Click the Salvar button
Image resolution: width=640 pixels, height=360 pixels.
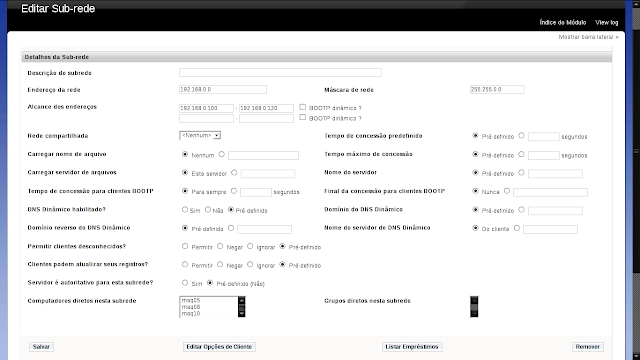[41, 347]
